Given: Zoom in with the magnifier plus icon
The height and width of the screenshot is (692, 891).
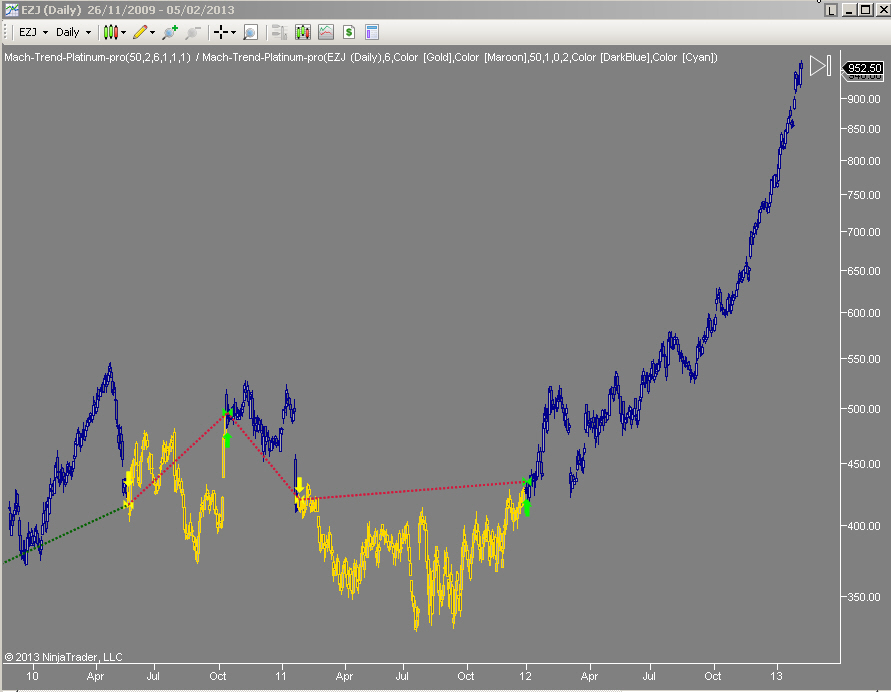Looking at the screenshot, I should coord(167,31).
